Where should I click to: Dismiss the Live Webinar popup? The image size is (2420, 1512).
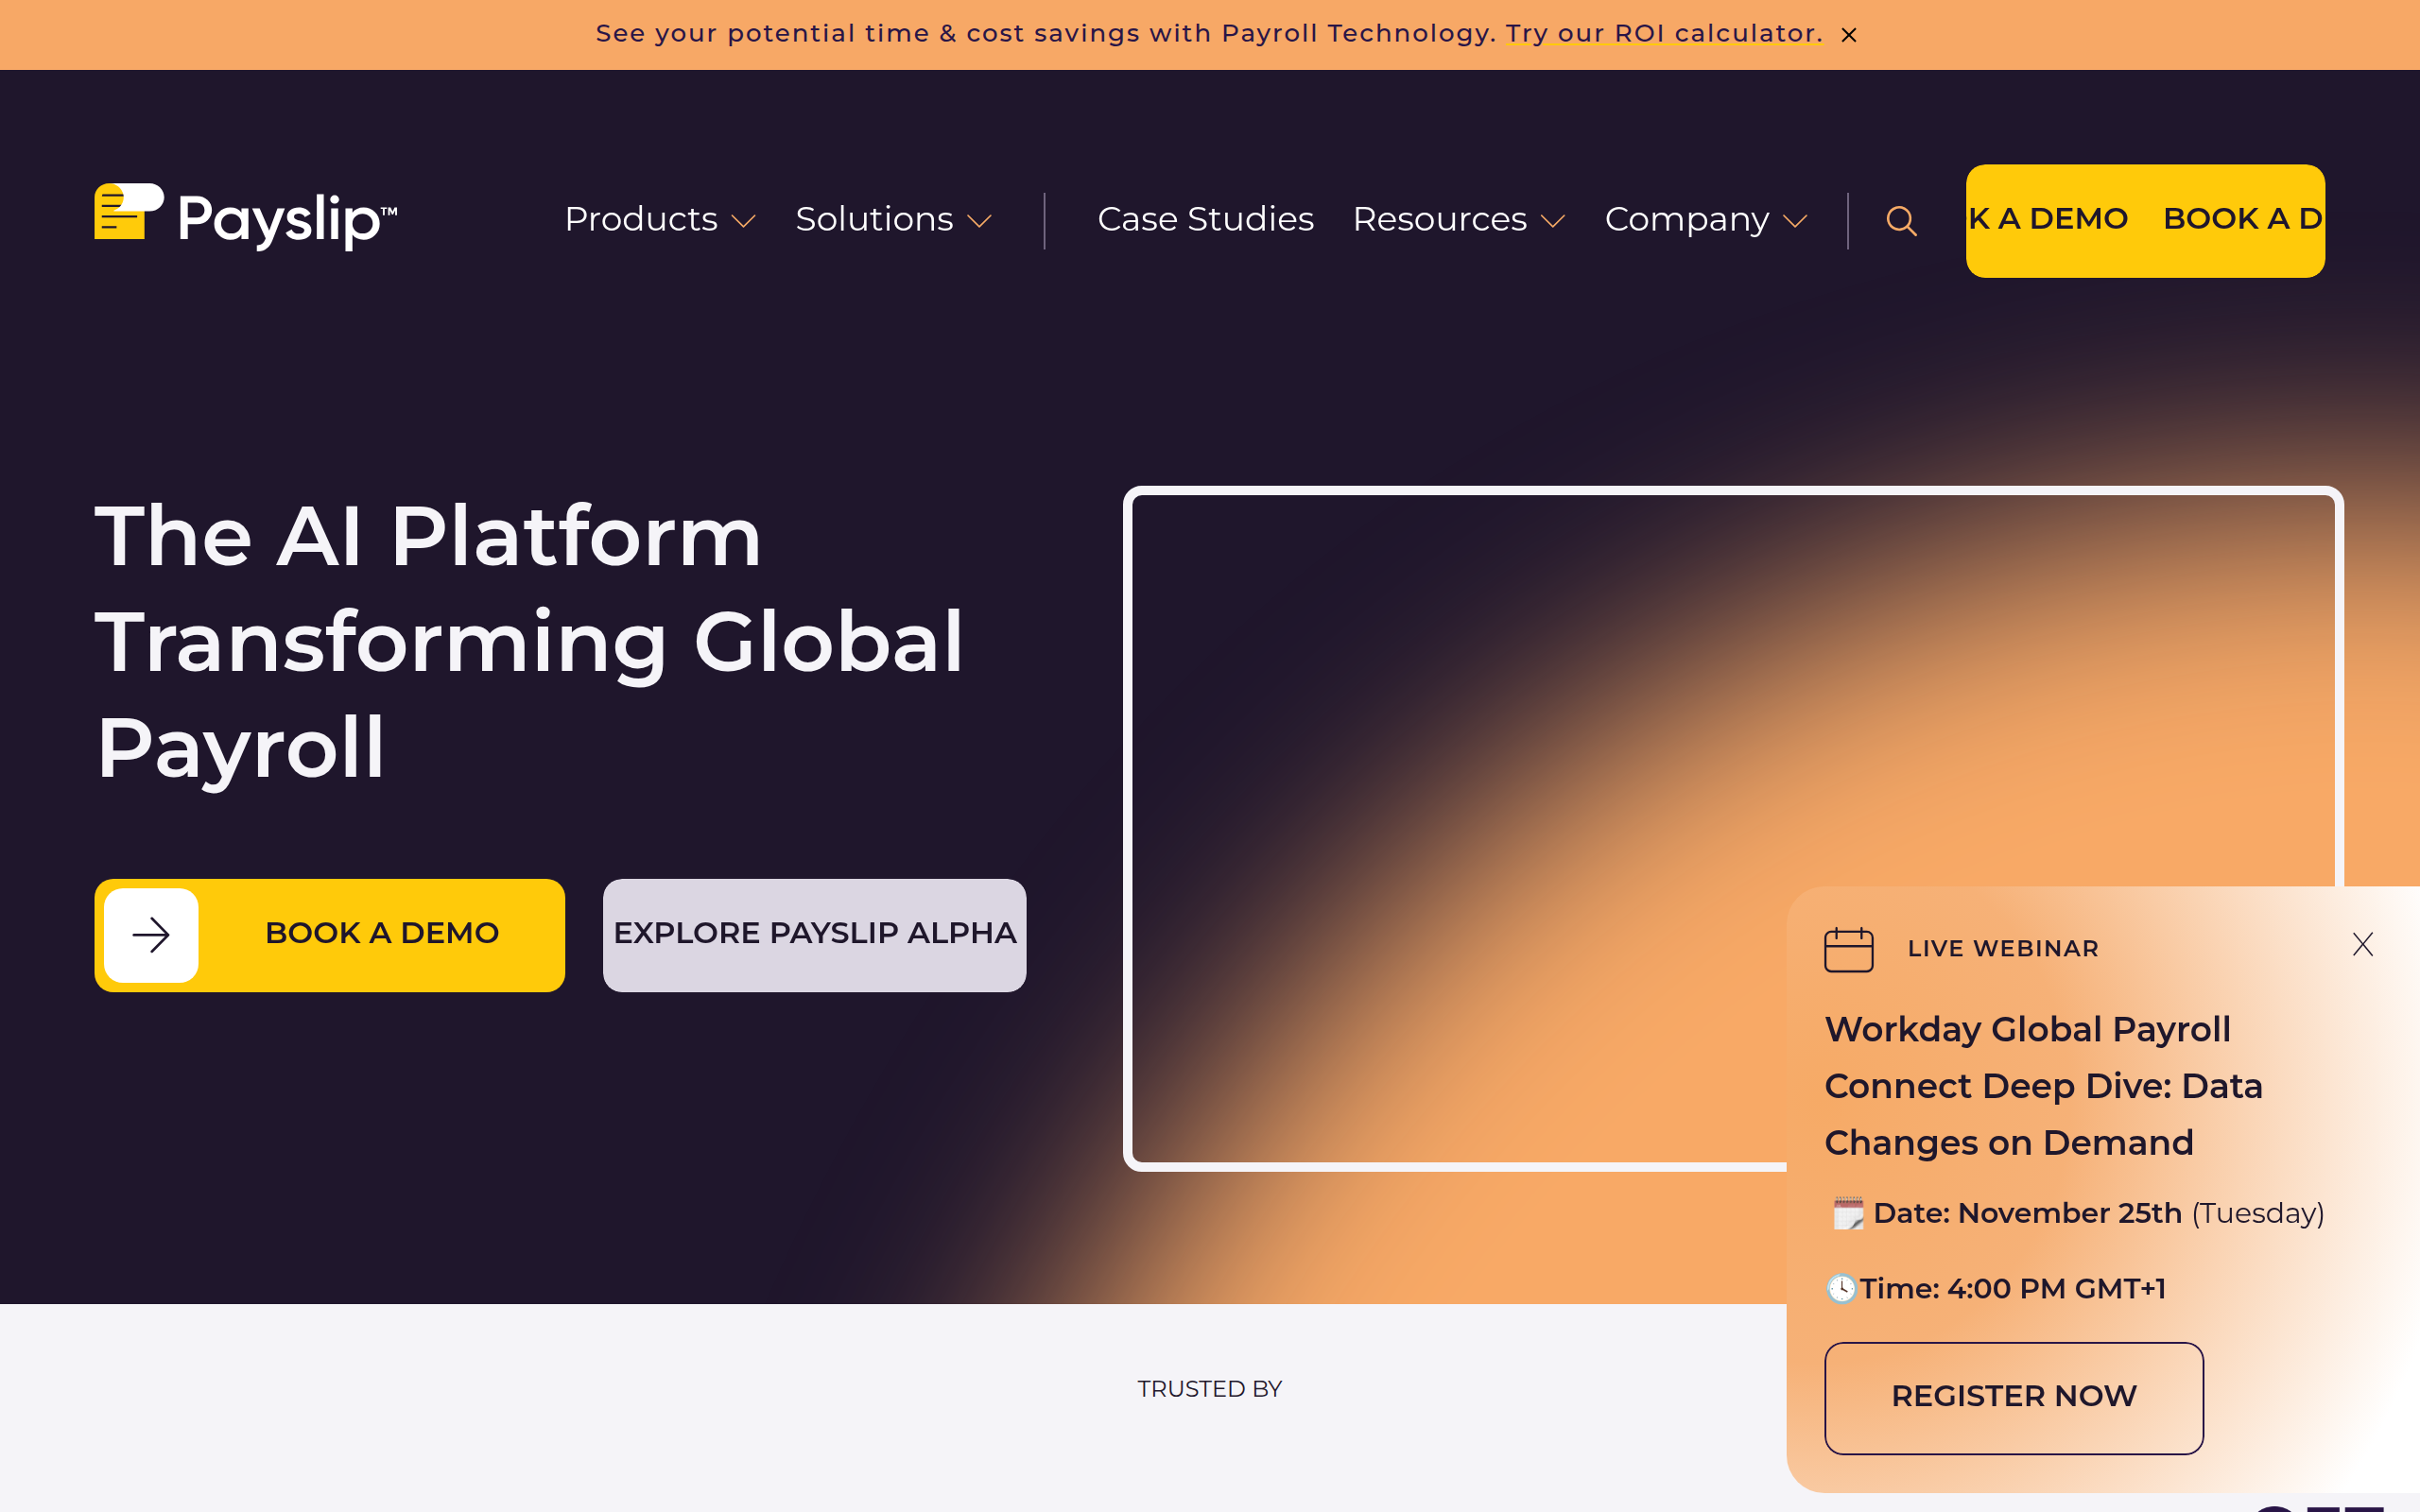pyautogui.click(x=2362, y=944)
